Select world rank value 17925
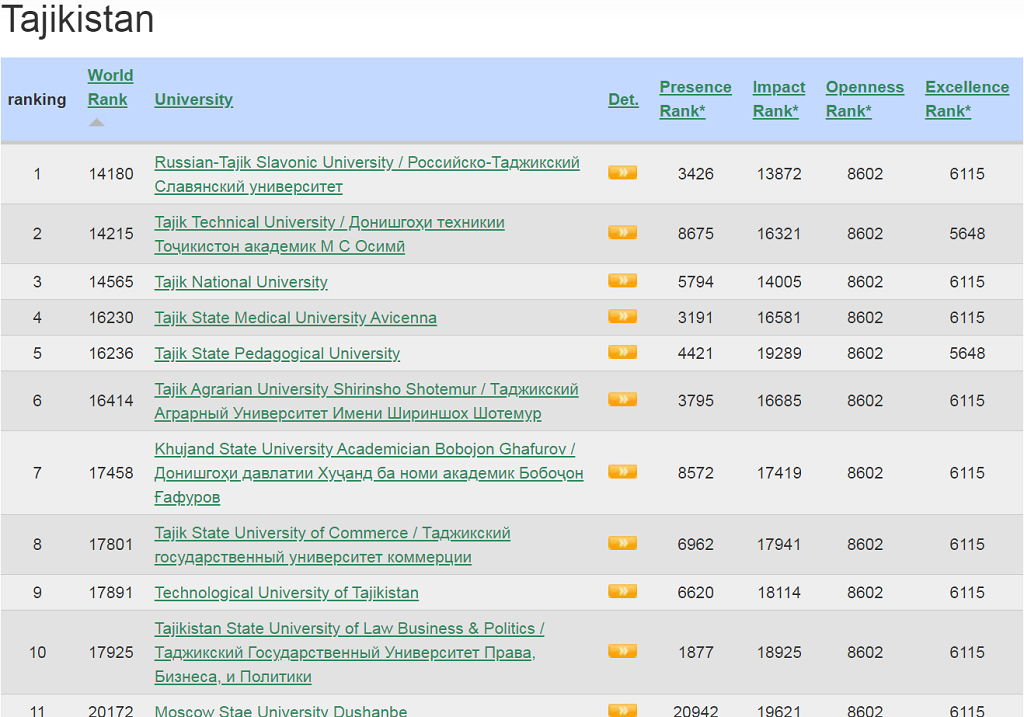1024x717 pixels. pos(111,652)
